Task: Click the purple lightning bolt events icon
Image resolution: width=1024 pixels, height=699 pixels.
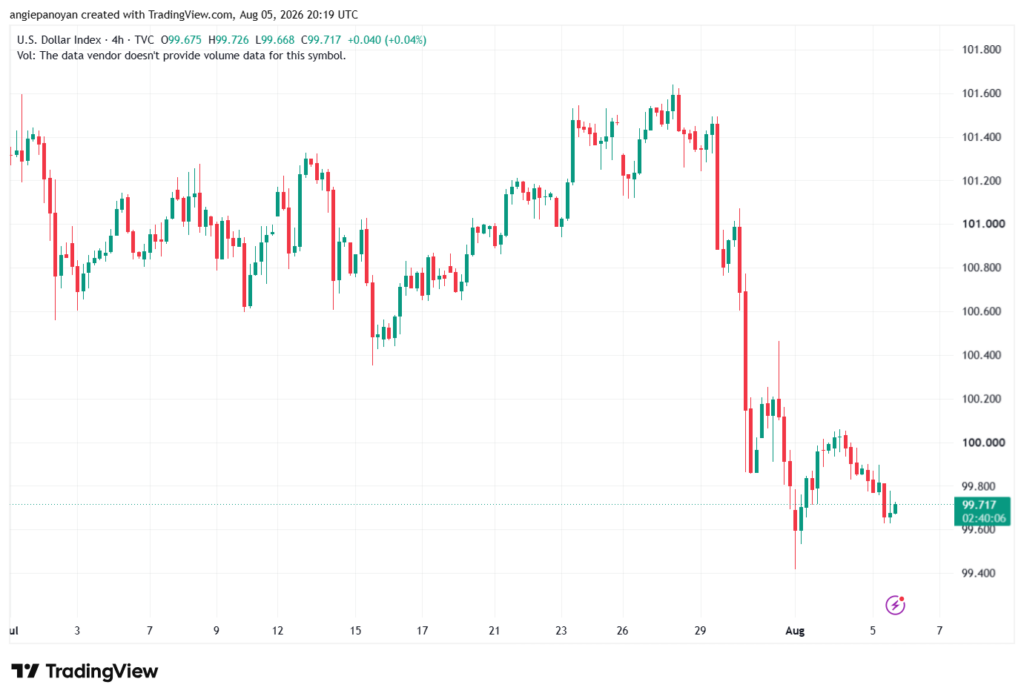Action: point(895,605)
